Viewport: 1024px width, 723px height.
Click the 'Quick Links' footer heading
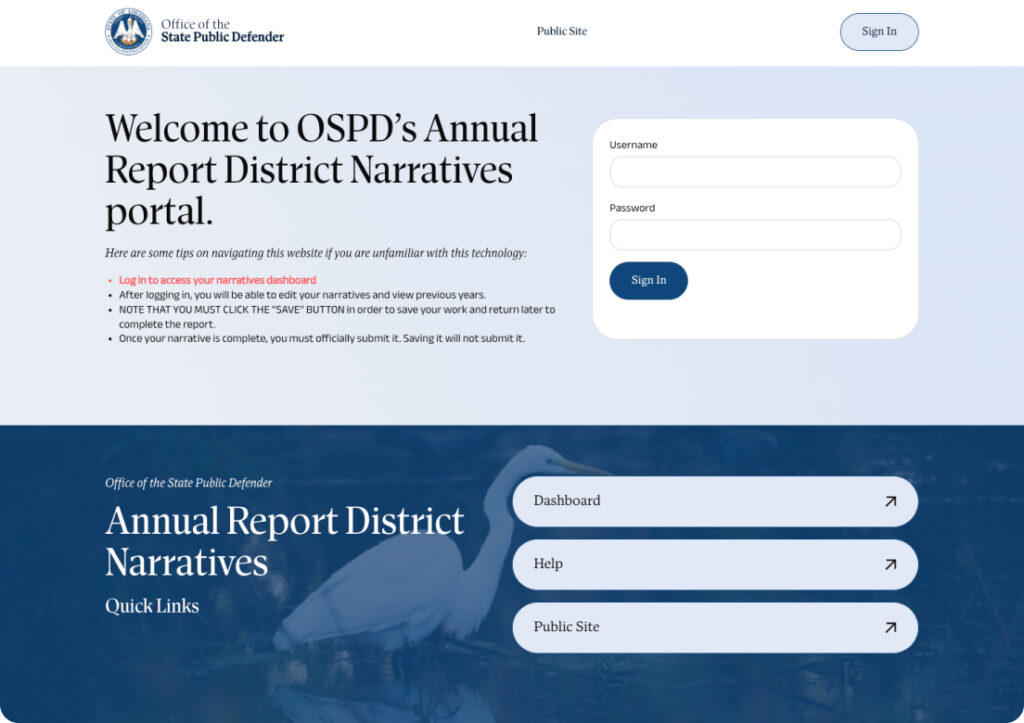pos(152,606)
